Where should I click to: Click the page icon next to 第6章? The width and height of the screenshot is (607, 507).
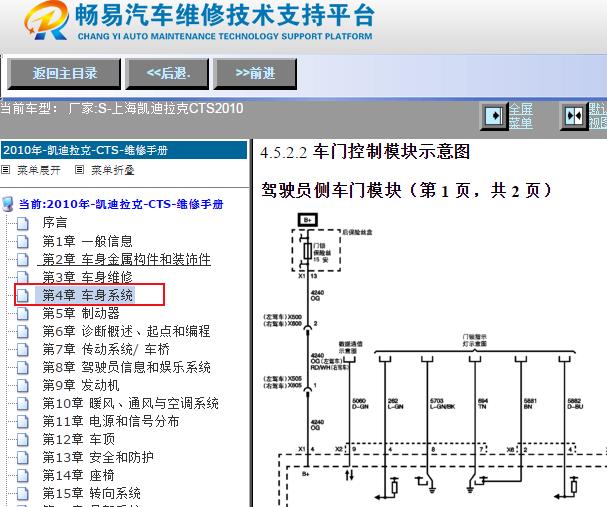(23, 332)
